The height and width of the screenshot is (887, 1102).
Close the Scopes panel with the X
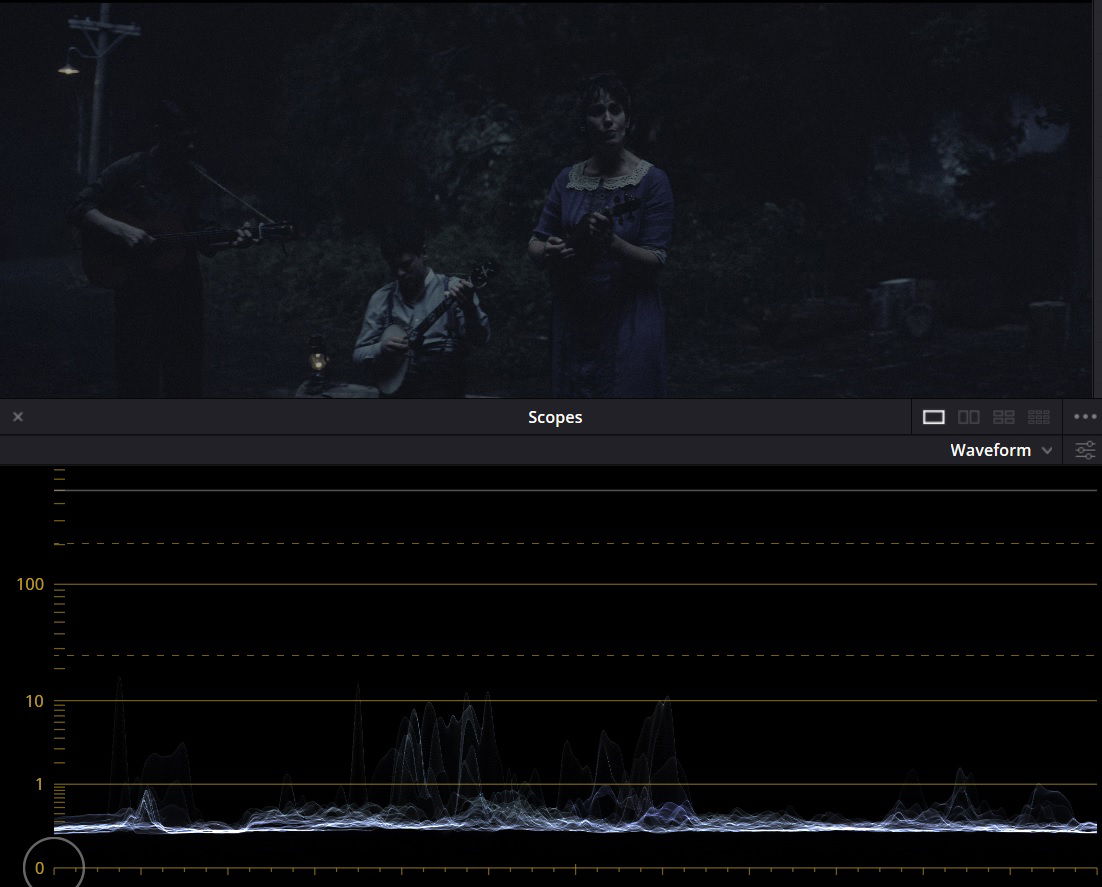[x=18, y=417]
